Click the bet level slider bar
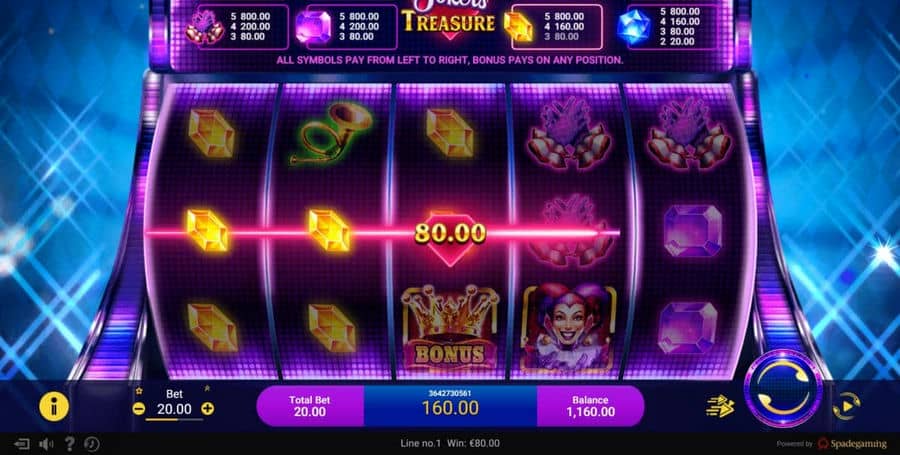The height and width of the screenshot is (455, 900). [x=174, y=419]
